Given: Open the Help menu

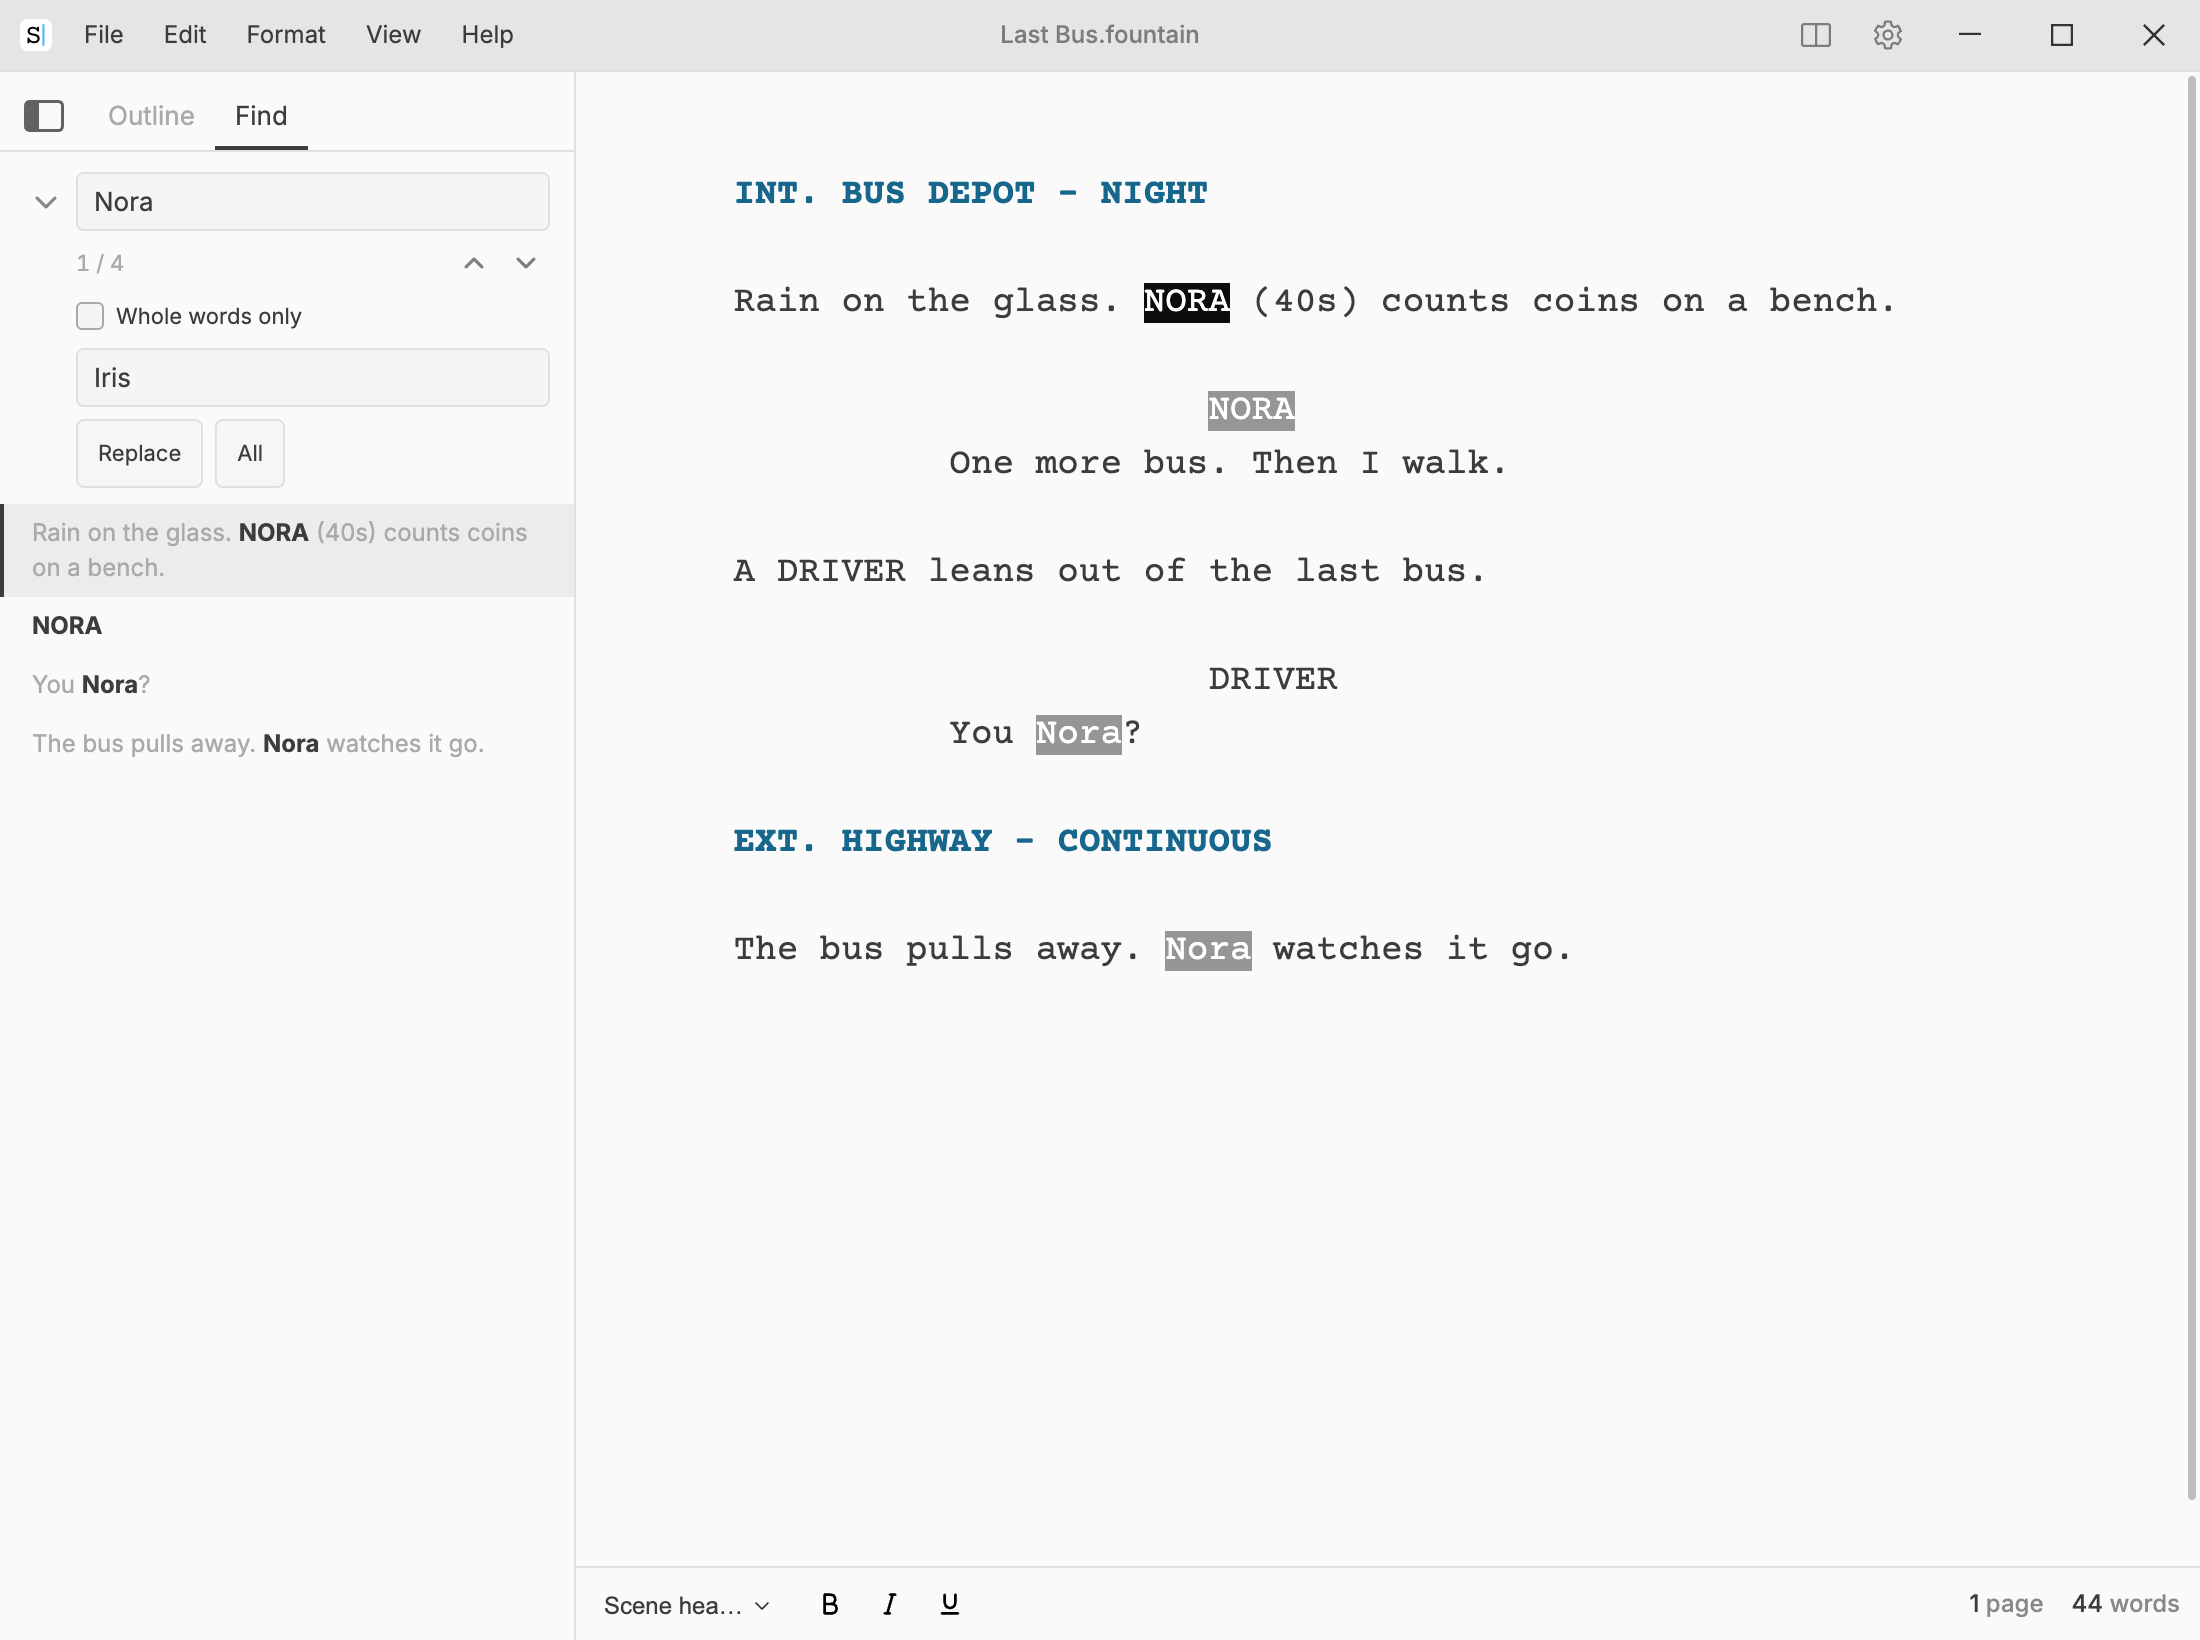Looking at the screenshot, I should [487, 35].
